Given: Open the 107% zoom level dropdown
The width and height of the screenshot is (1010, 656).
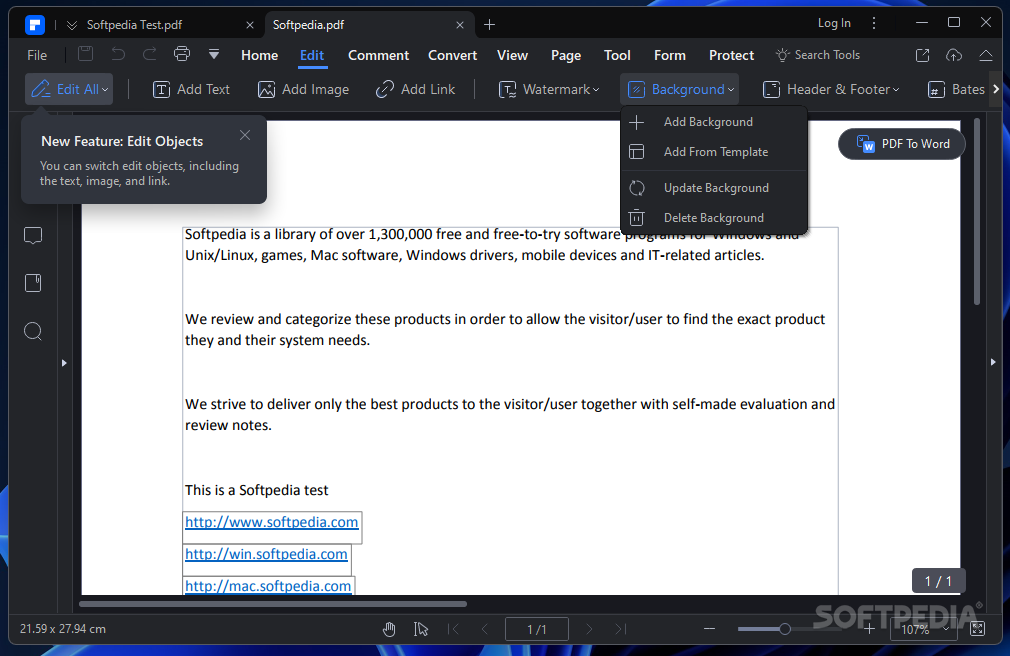Looking at the screenshot, I should click(924, 630).
